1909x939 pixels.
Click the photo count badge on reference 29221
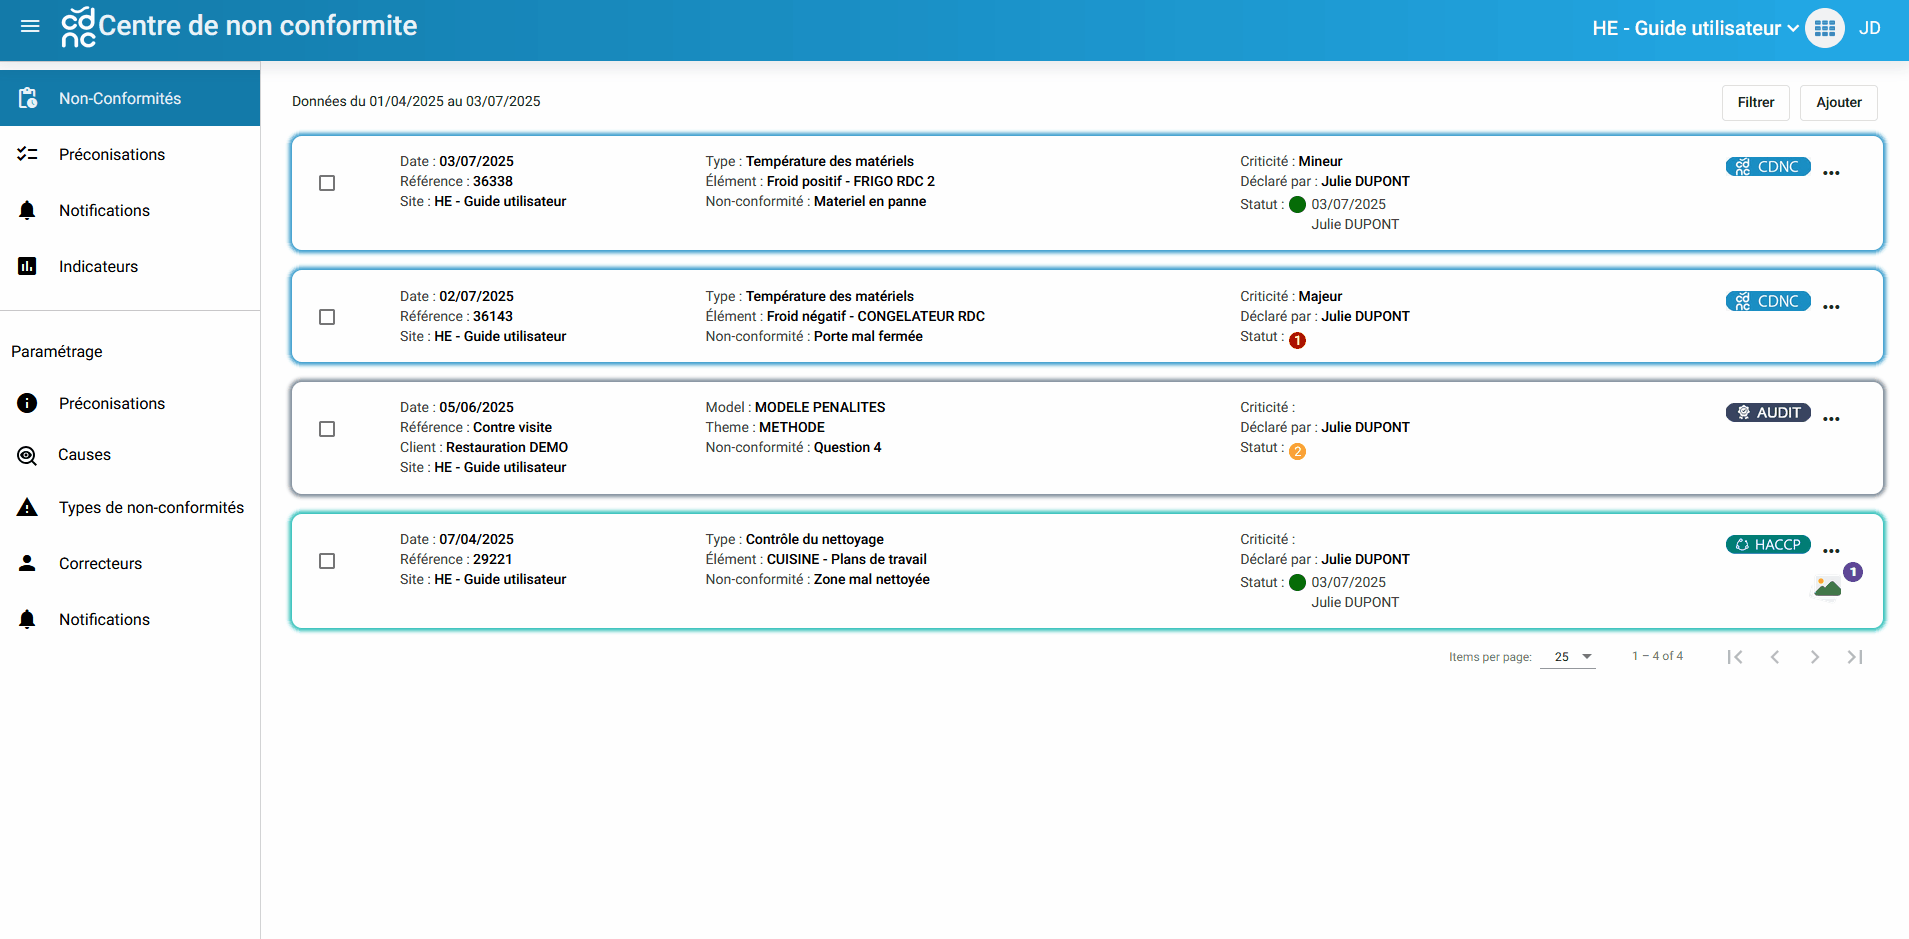(x=1853, y=572)
